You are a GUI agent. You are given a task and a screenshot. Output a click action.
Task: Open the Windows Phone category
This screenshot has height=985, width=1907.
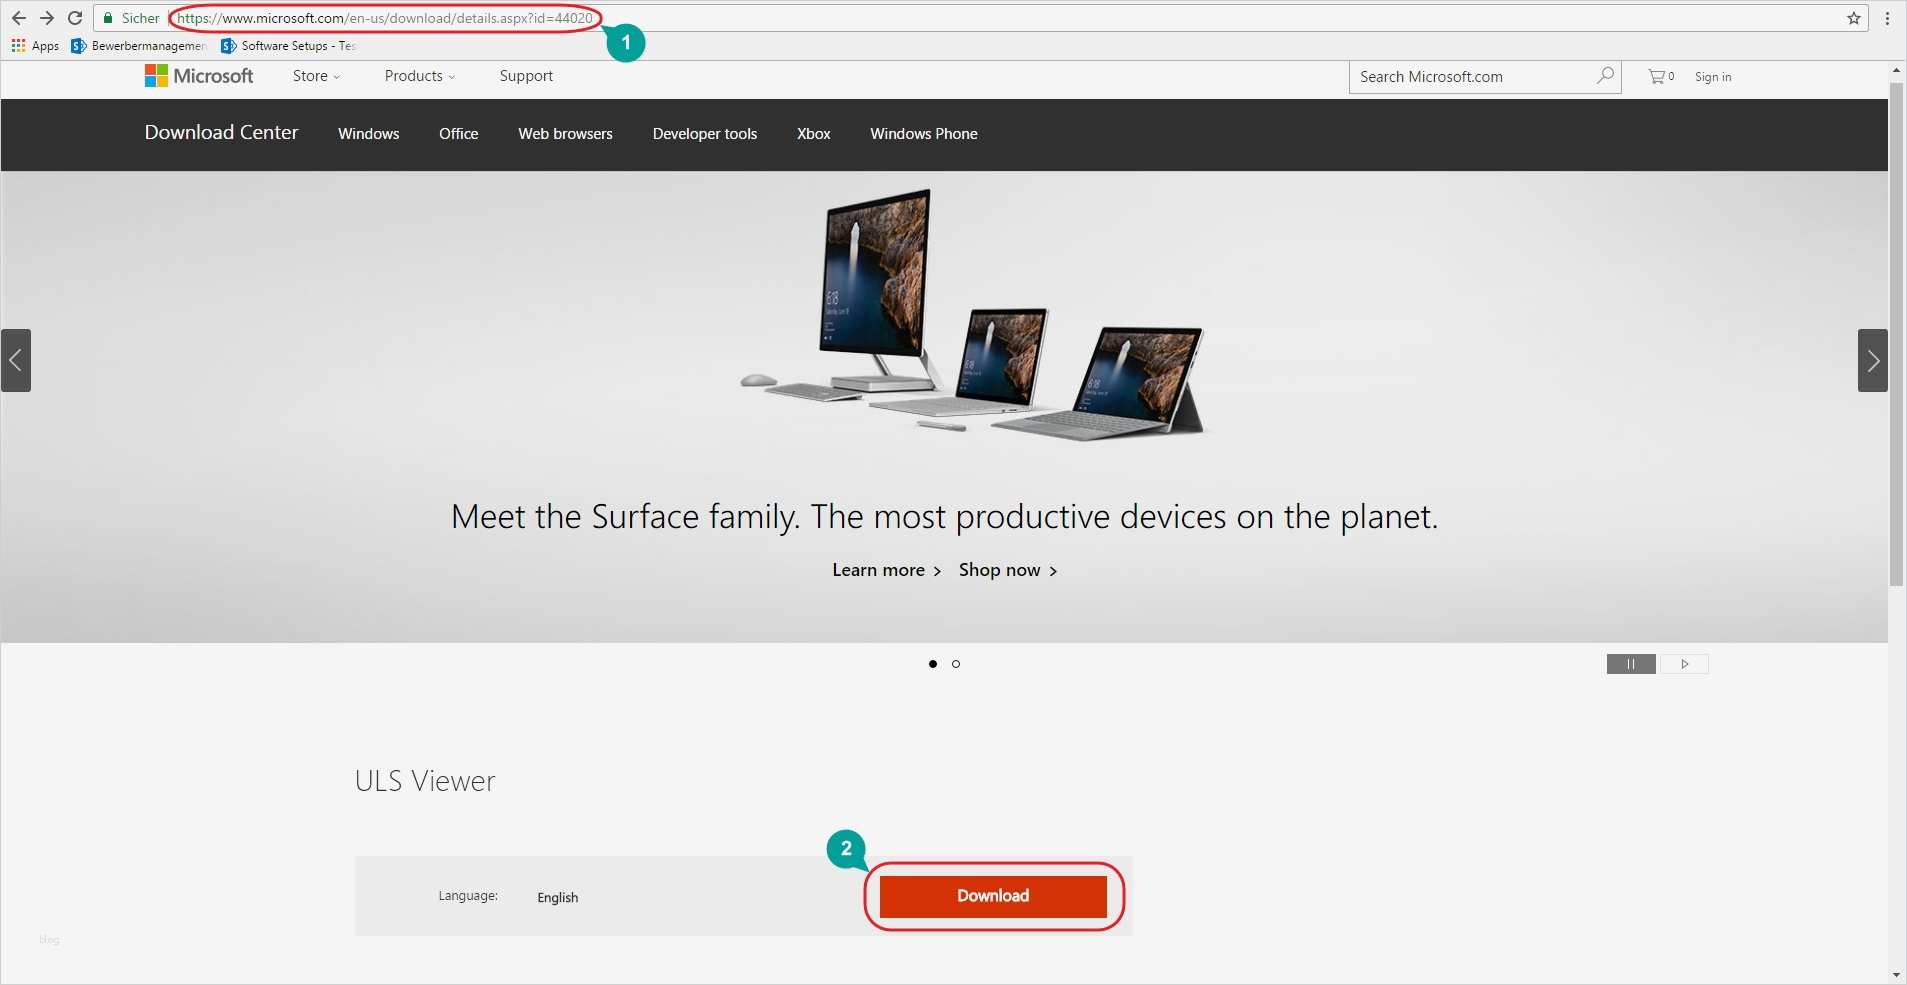(x=924, y=134)
